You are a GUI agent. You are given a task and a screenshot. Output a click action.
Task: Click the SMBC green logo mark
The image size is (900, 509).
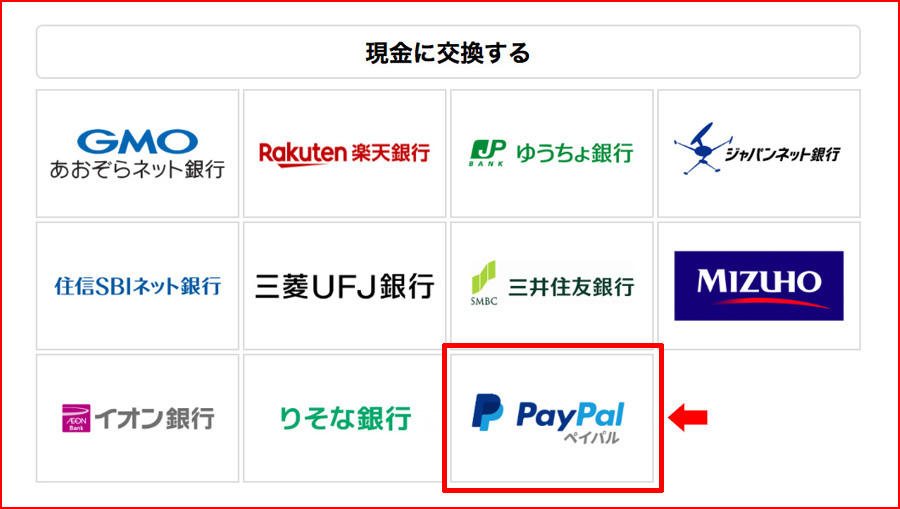484,278
